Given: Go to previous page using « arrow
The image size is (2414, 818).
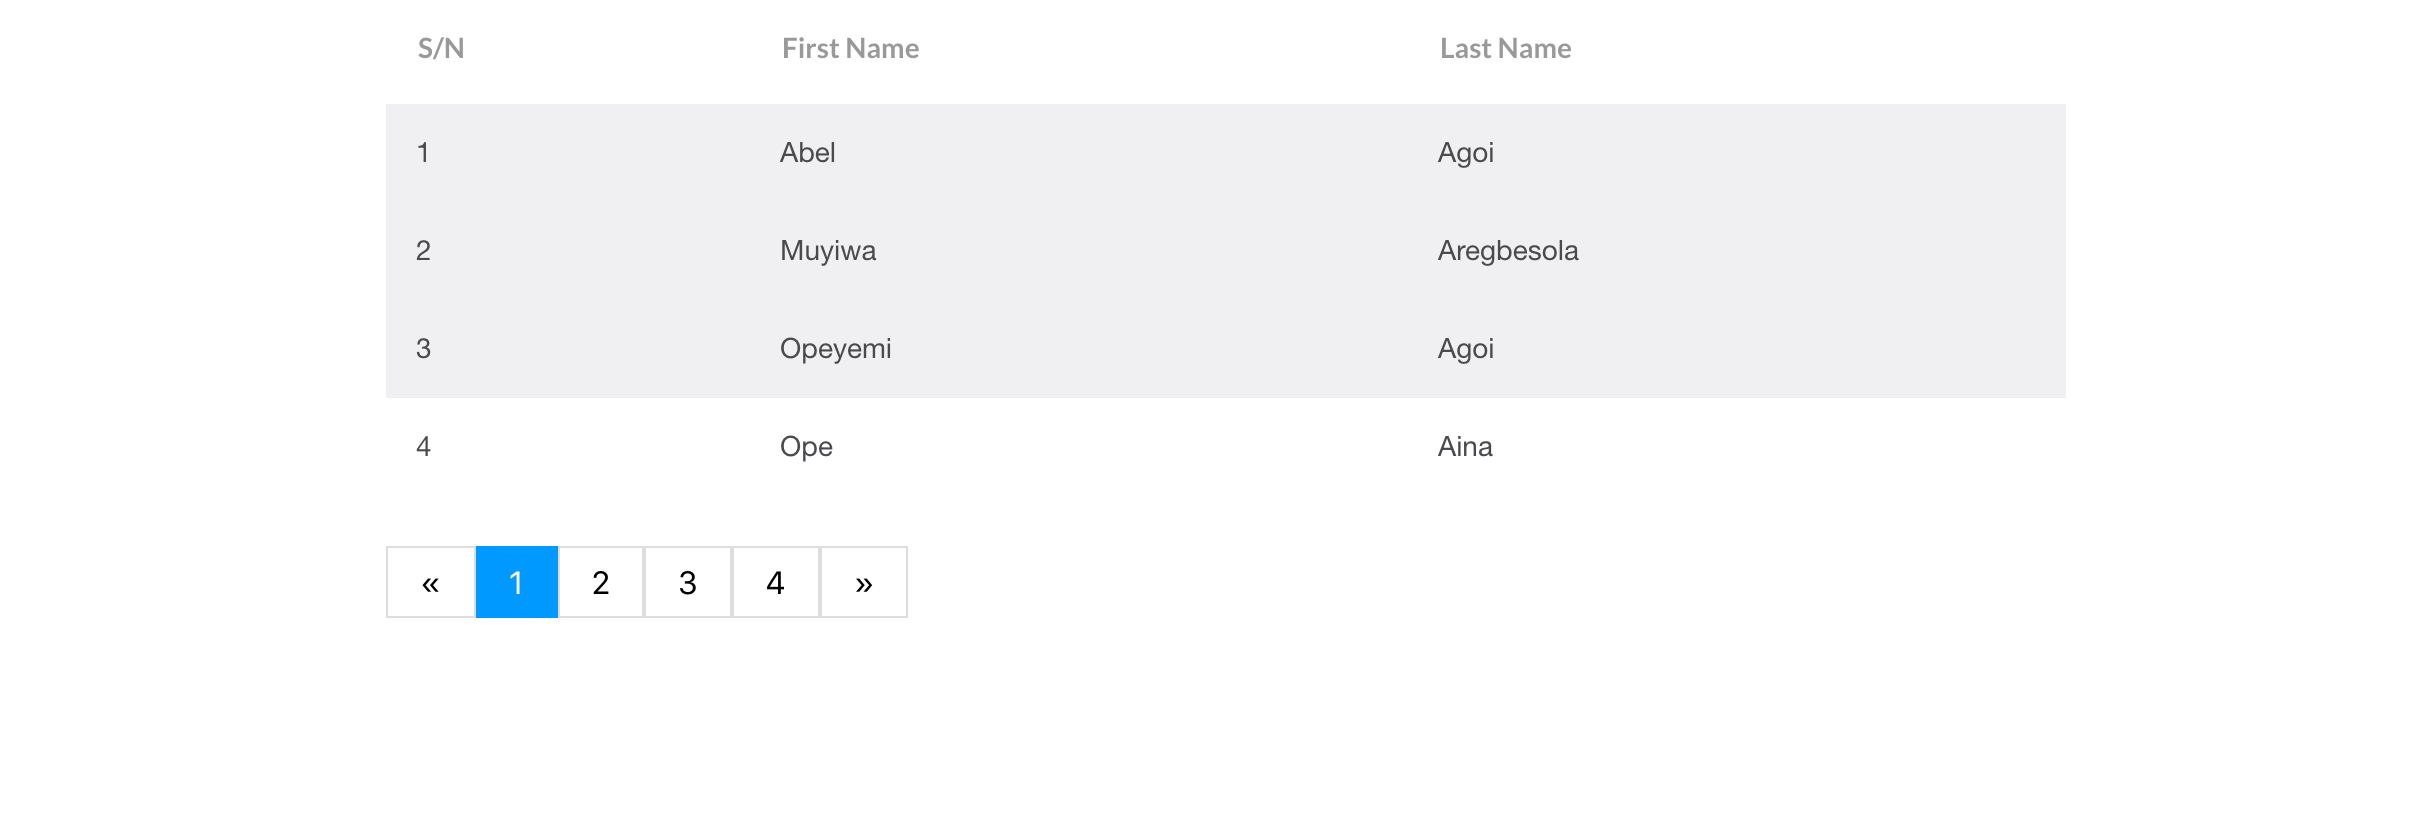Looking at the screenshot, I should 430,581.
